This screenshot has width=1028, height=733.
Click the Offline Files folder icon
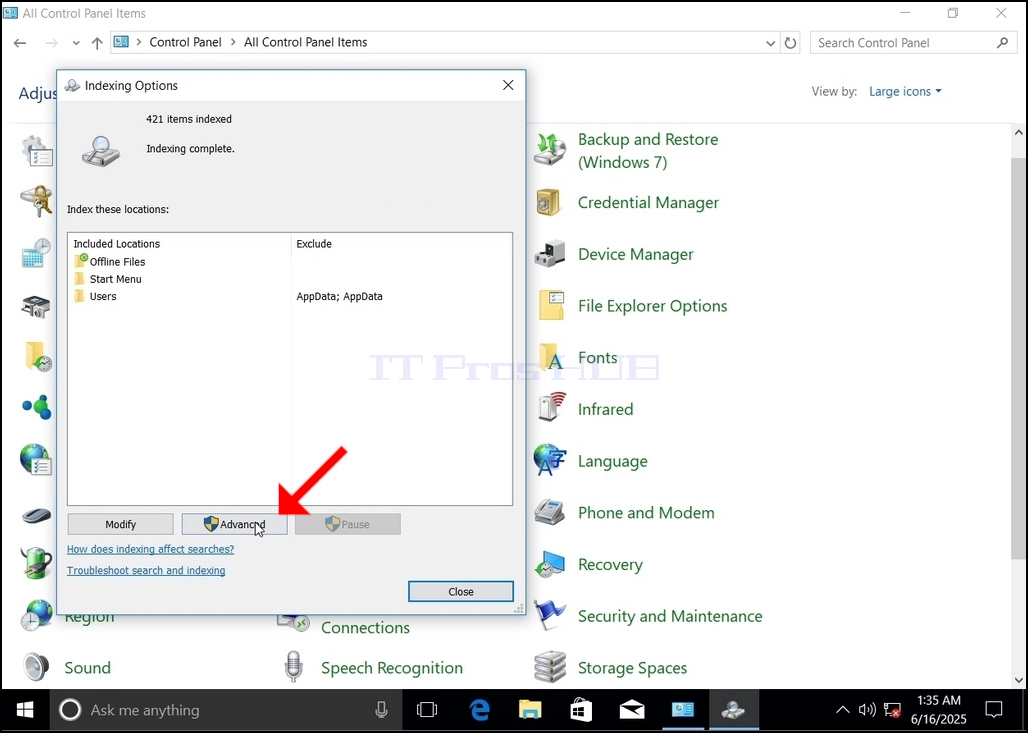tap(81, 261)
